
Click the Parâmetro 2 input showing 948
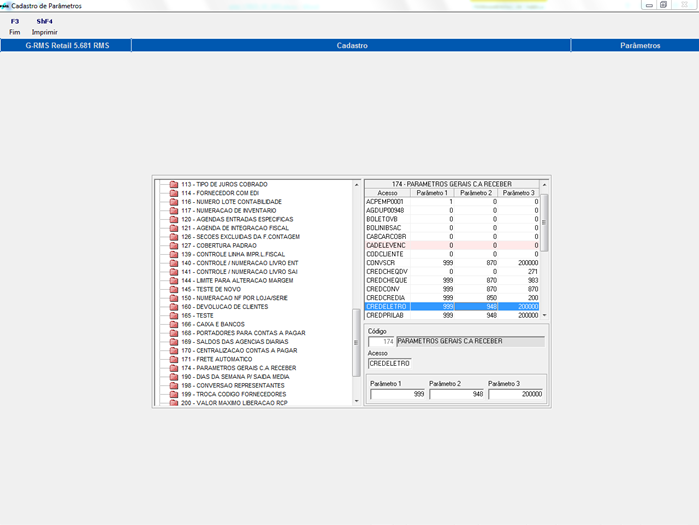[456, 394]
